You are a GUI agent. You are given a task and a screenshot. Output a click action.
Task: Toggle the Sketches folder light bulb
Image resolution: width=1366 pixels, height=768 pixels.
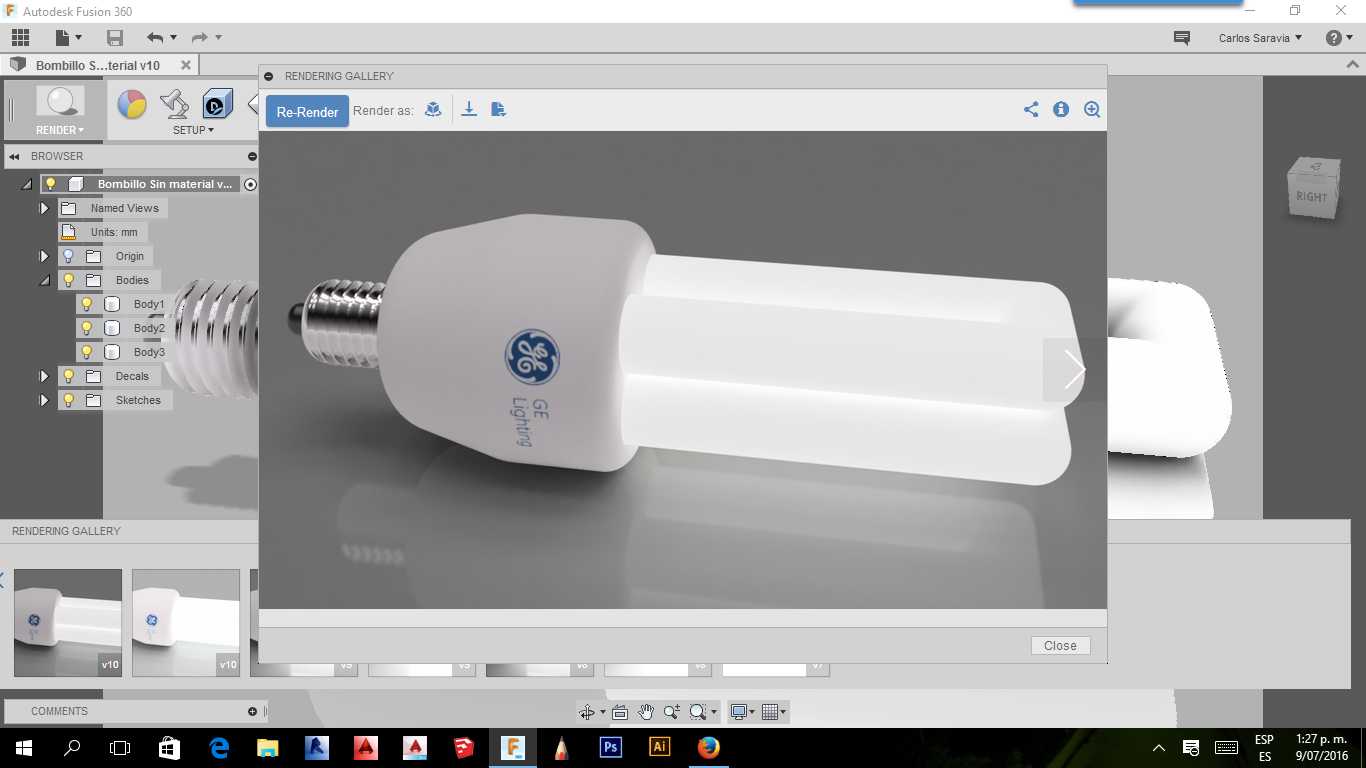coord(68,400)
